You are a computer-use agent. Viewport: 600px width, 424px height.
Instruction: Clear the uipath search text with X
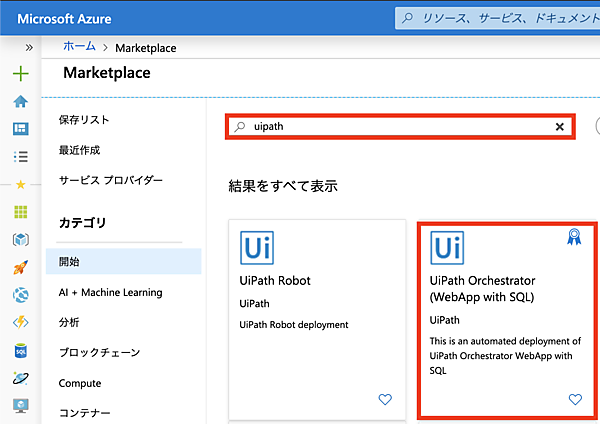click(x=560, y=127)
